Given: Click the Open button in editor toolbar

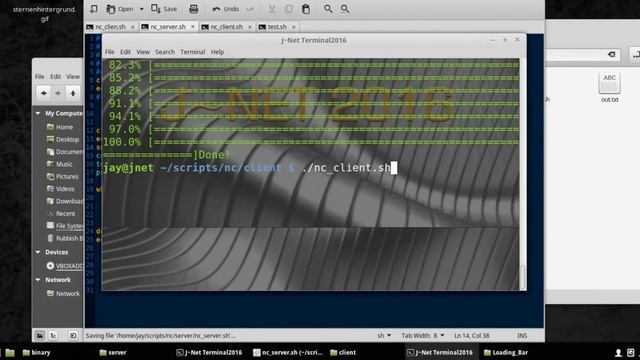Looking at the screenshot, I should (x=120, y=9).
